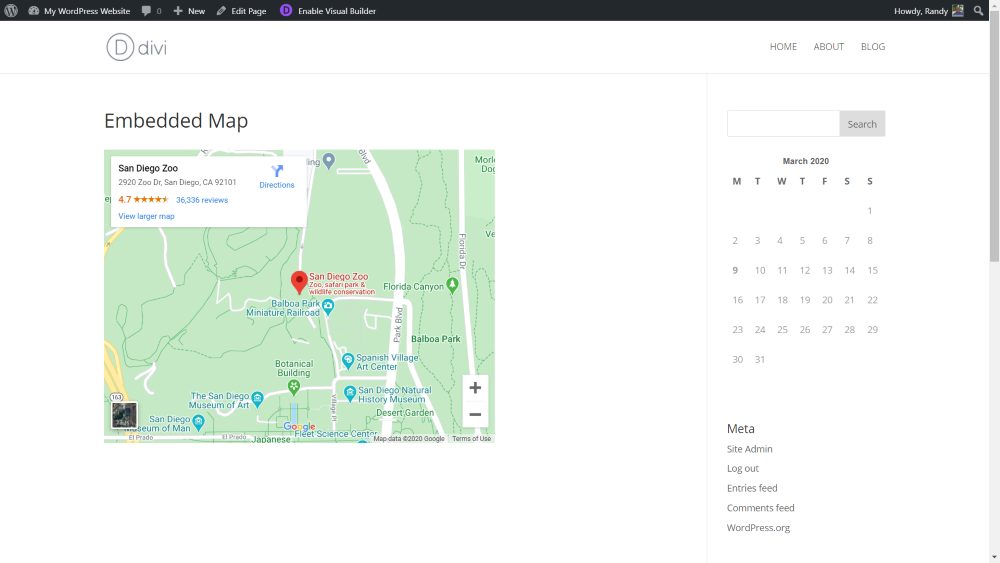The width and height of the screenshot is (1000, 563).
Task: Click the sidebar search input field
Action: coord(783,124)
